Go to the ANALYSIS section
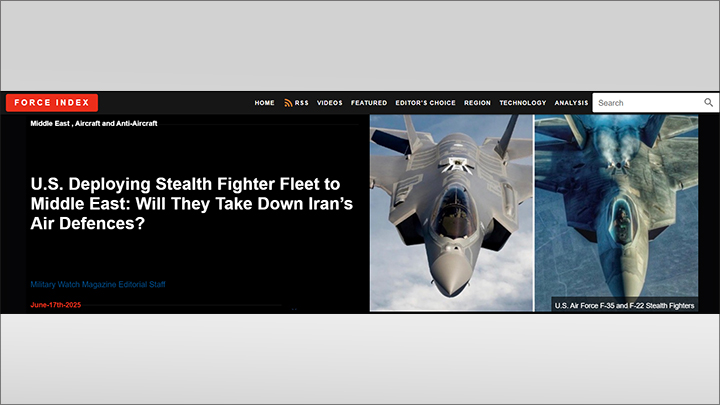720x405 pixels. coord(571,103)
